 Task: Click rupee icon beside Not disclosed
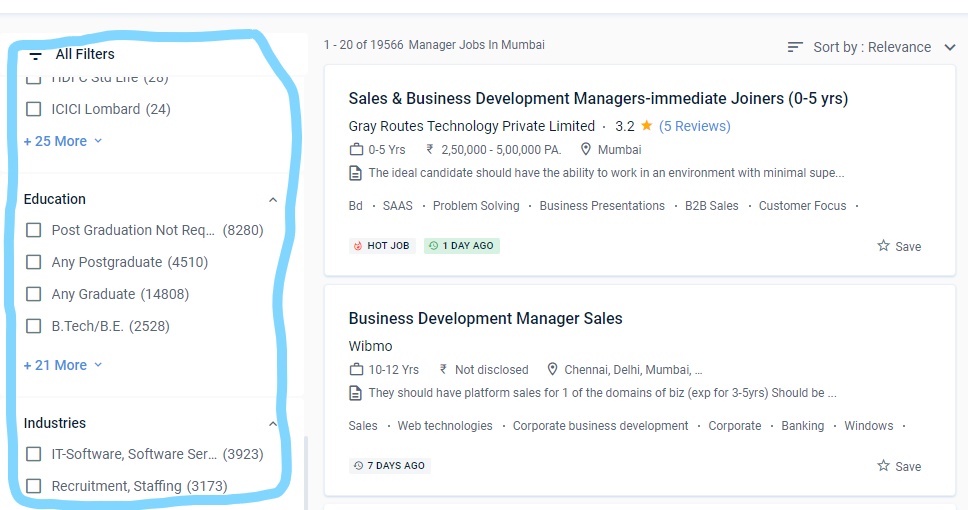click(x=443, y=369)
